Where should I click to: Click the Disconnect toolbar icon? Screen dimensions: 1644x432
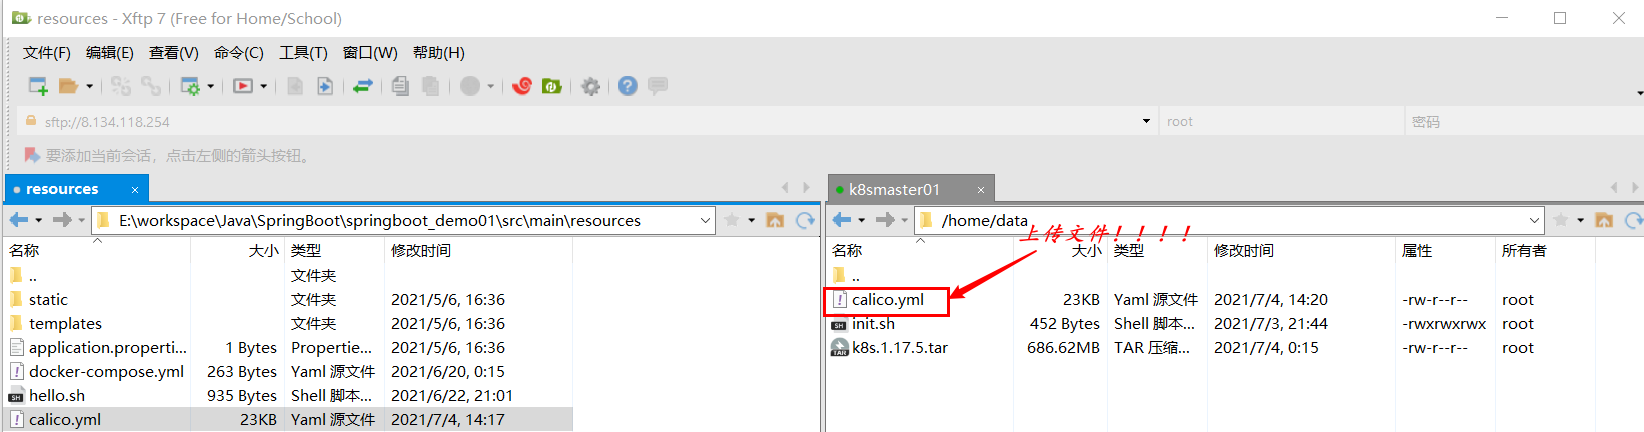point(151,86)
